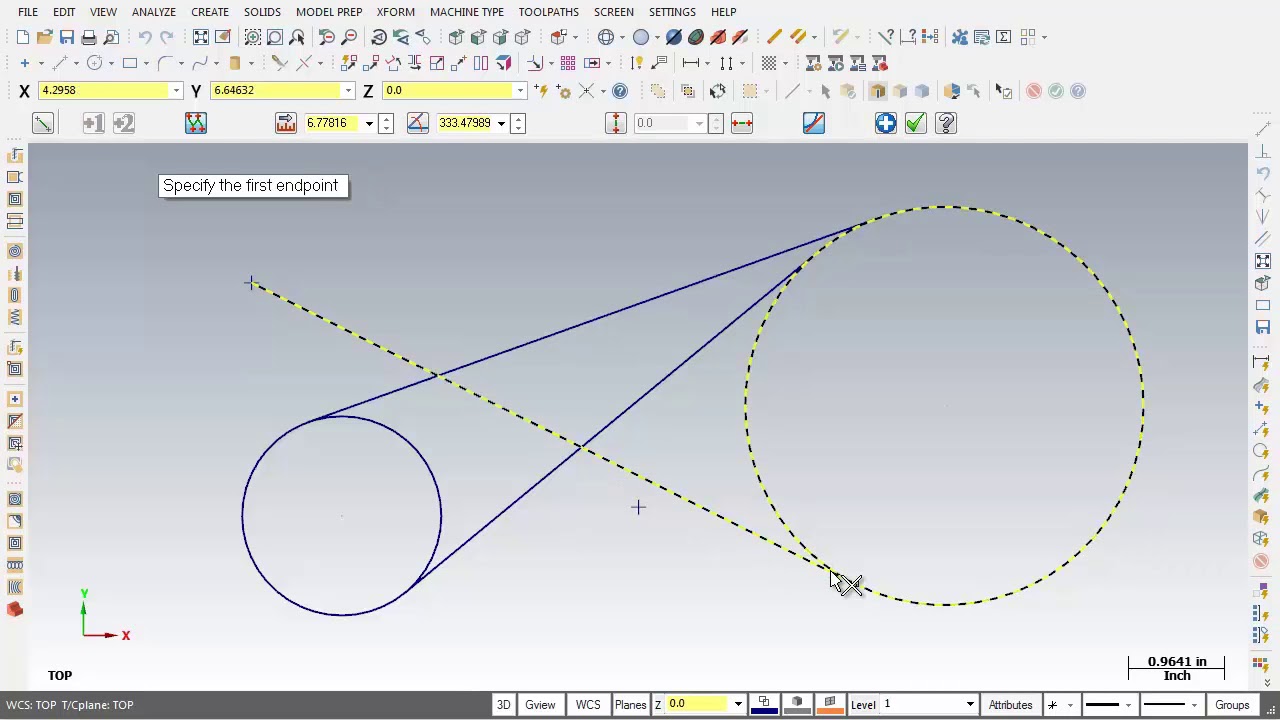Open the ANALYZE menu
The width and height of the screenshot is (1280, 720).
coord(154,12)
